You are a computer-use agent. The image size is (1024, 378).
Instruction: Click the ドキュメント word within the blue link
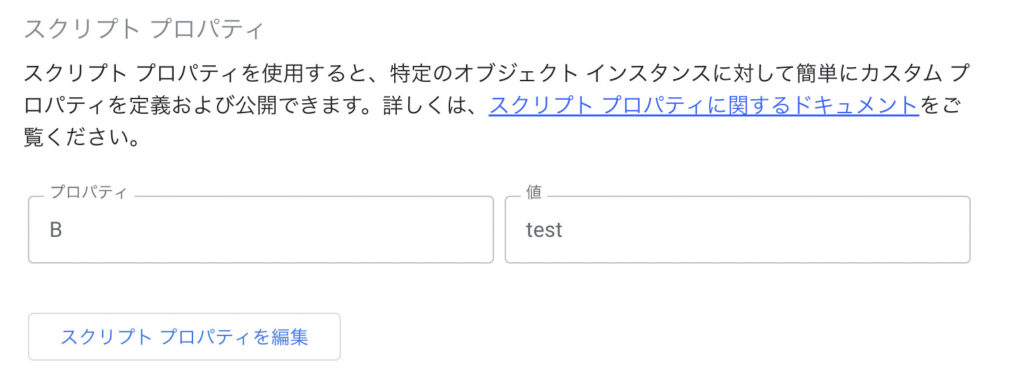pyautogui.click(x=856, y=106)
